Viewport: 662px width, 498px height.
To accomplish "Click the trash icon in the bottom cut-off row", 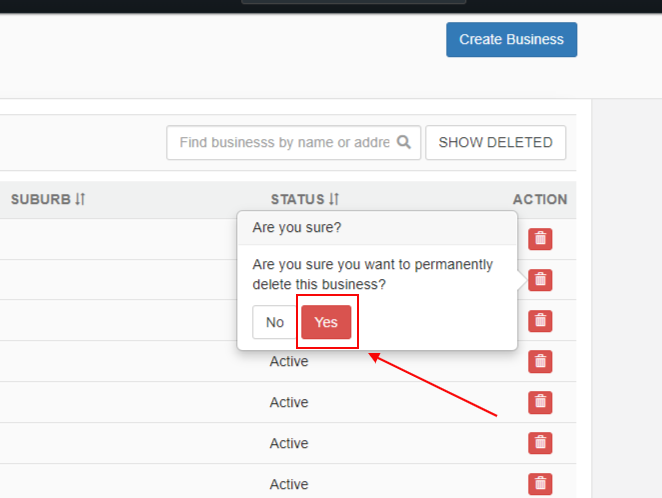I will pyautogui.click(x=540, y=484).
